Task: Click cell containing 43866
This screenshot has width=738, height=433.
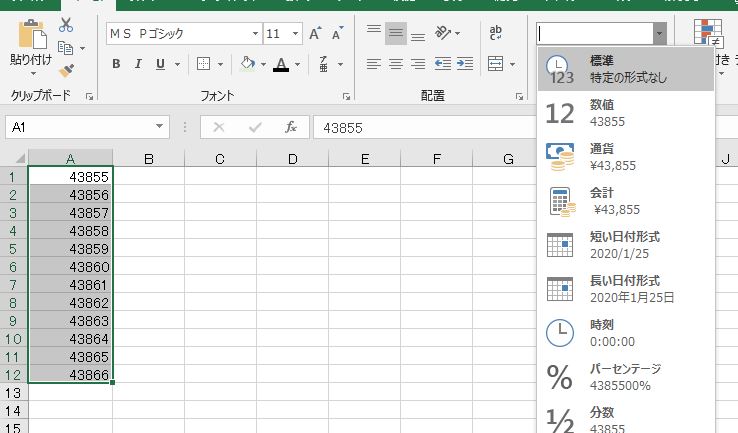Action: (70, 375)
